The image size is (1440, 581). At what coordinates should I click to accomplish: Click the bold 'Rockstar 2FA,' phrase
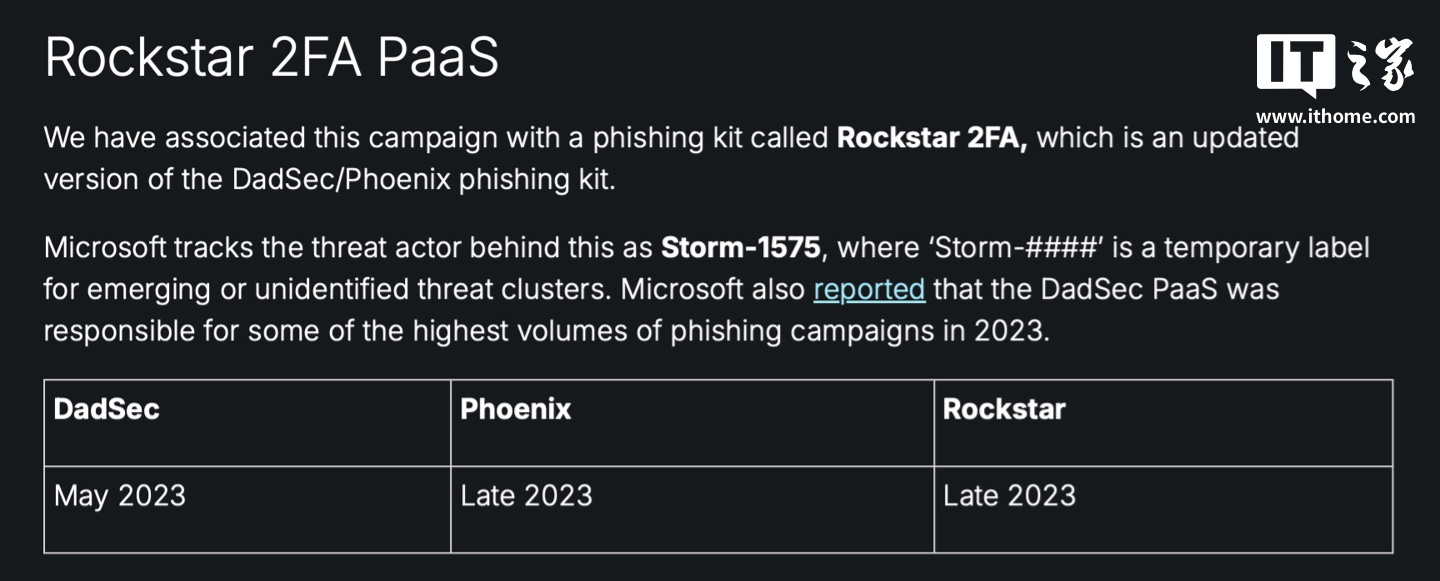932,138
